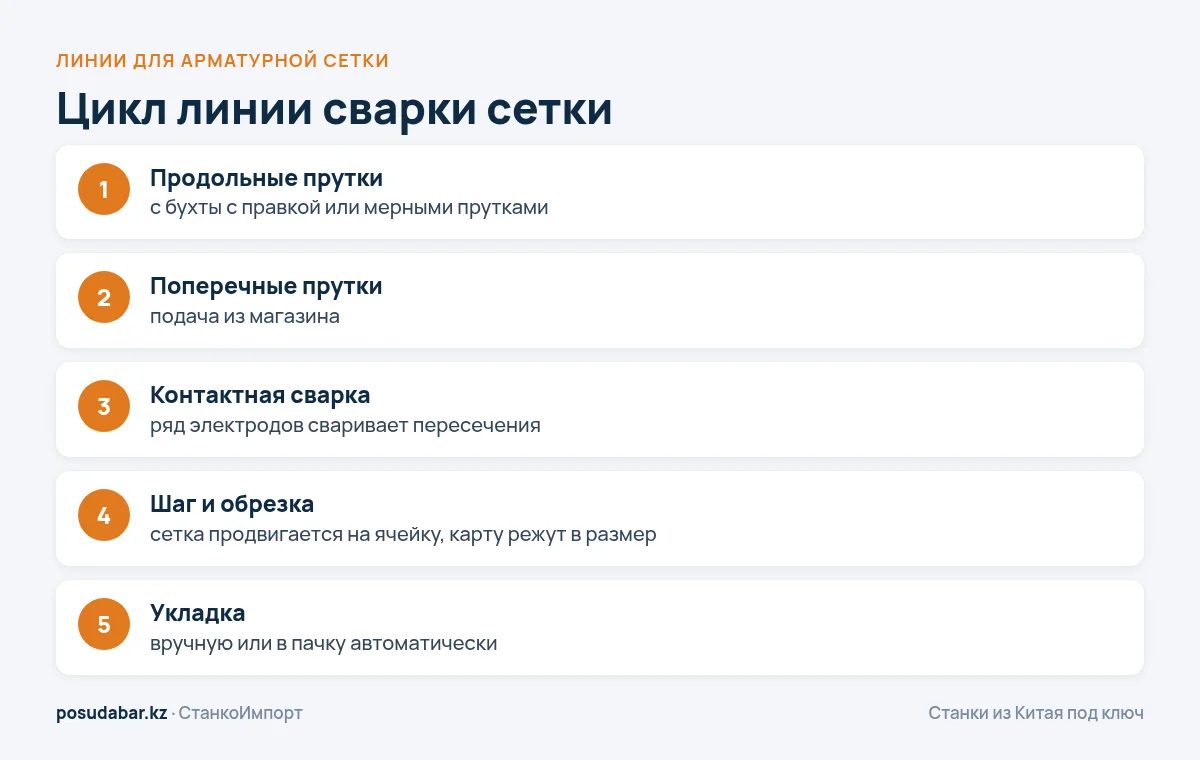Click the 'Станки из Китая под ключ' footer text
Image resolution: width=1200 pixels, height=760 pixels.
tap(1036, 713)
